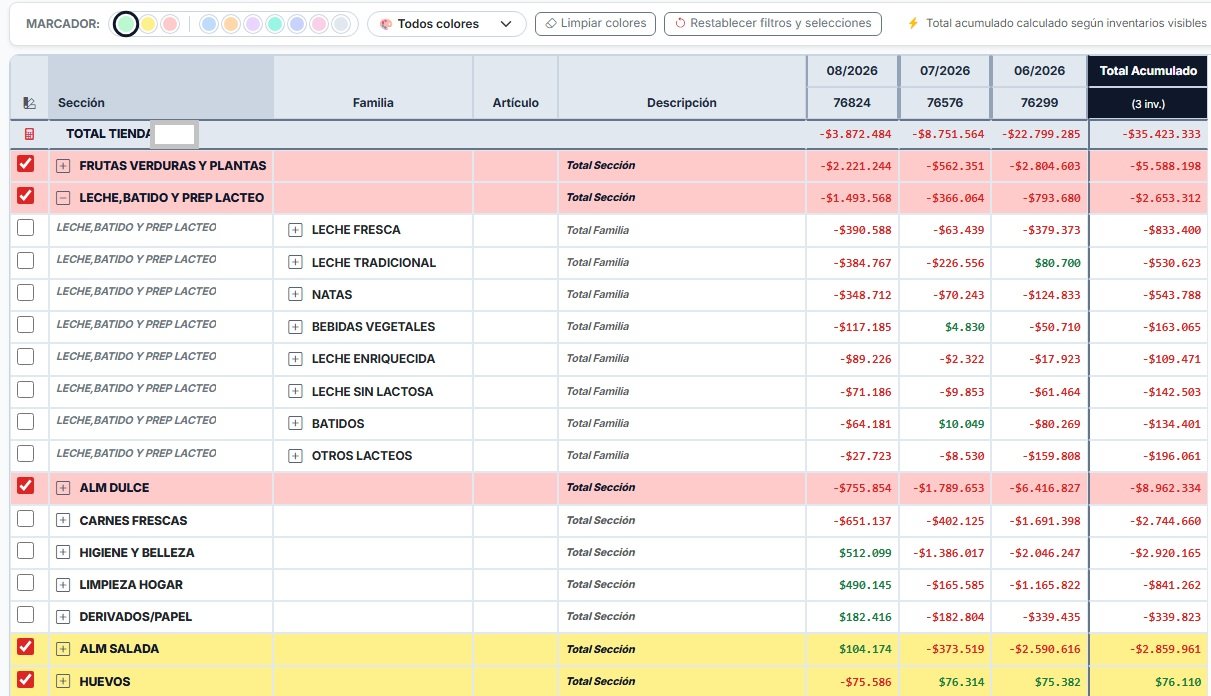
Task: Expand the OTROS LACTEOS family
Action: coord(295,456)
